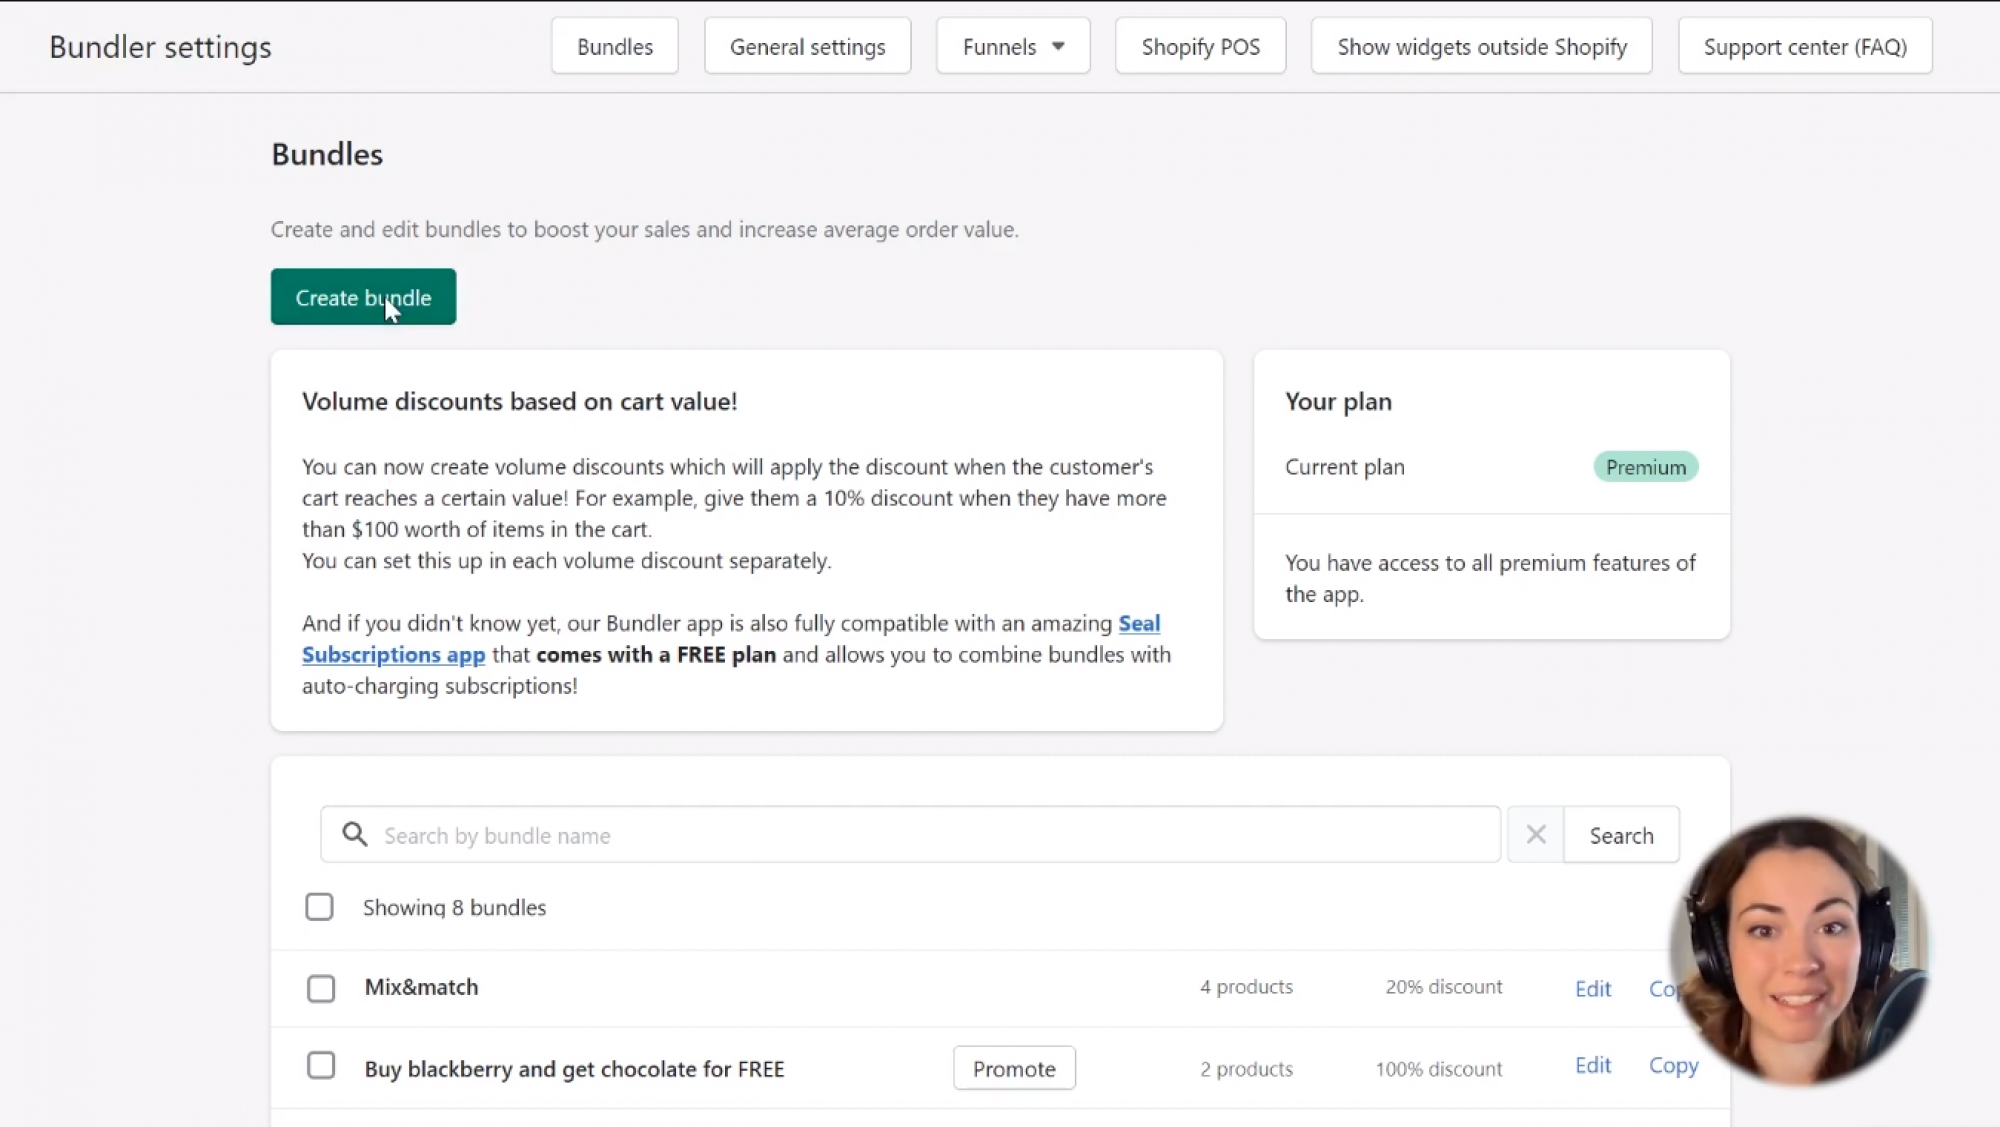Image resolution: width=2000 pixels, height=1127 pixels.
Task: Edit the blackberry chocolate bundle
Action: point(1592,1066)
